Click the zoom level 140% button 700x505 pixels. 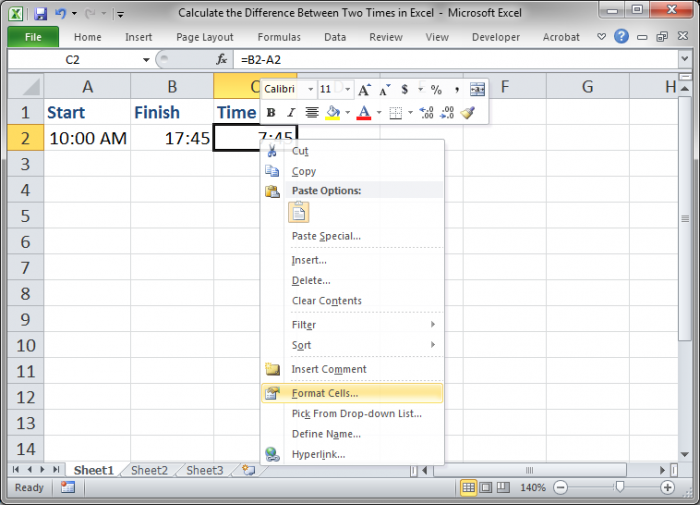[x=533, y=487]
